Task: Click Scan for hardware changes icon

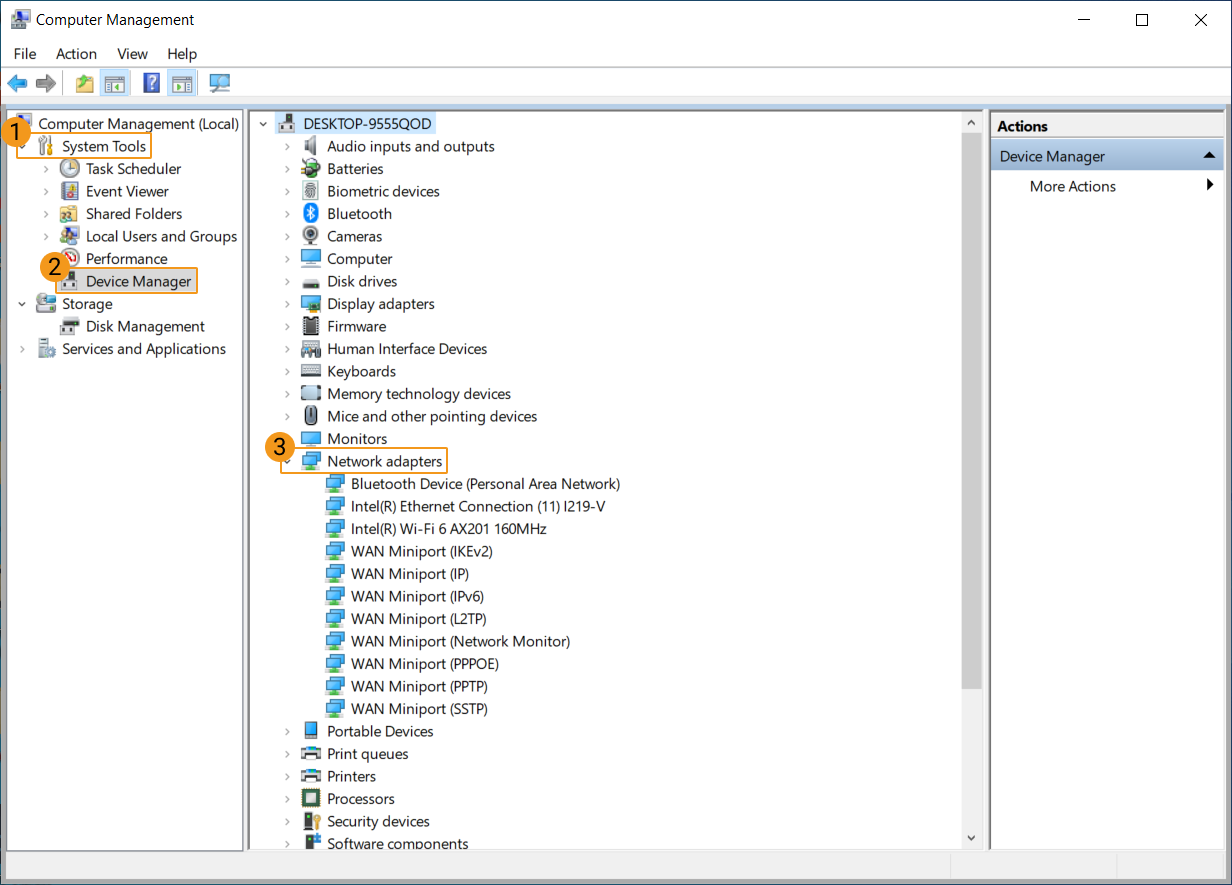Action: click(x=219, y=83)
